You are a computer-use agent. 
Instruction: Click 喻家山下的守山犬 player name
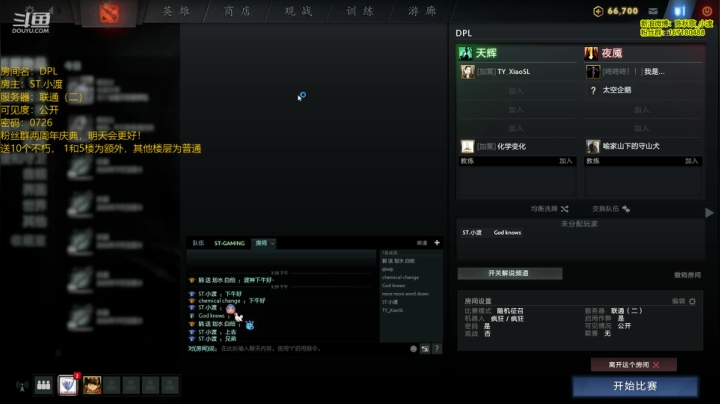coord(631,146)
